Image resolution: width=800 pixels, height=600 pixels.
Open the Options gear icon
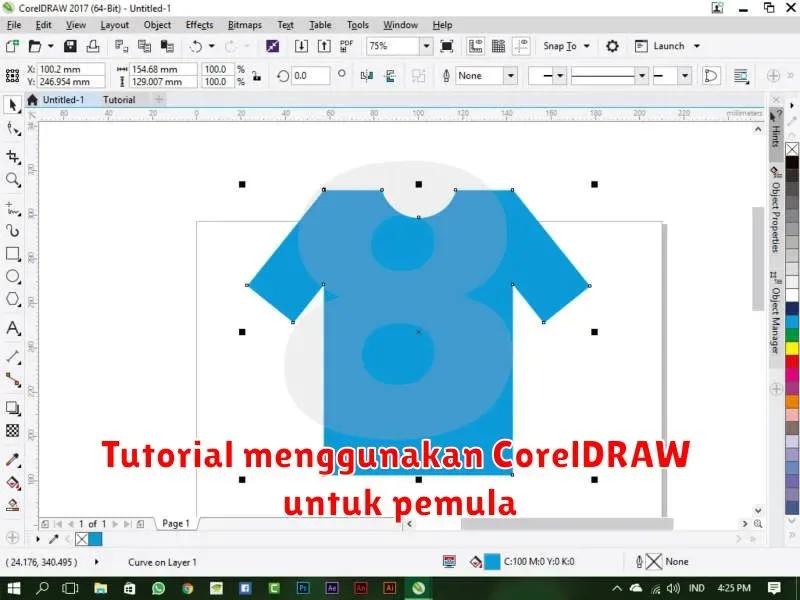[612, 46]
